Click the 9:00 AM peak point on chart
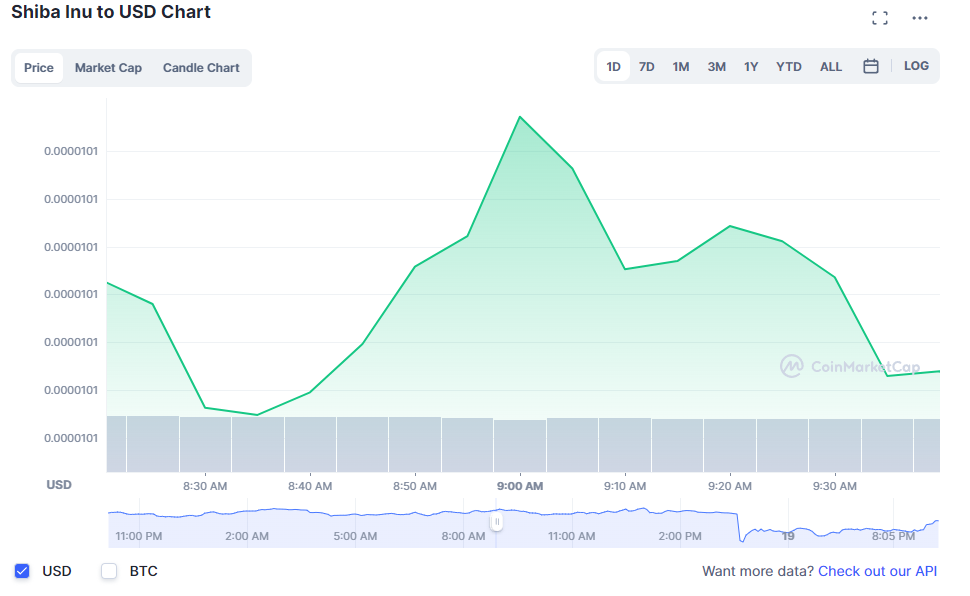 520,116
